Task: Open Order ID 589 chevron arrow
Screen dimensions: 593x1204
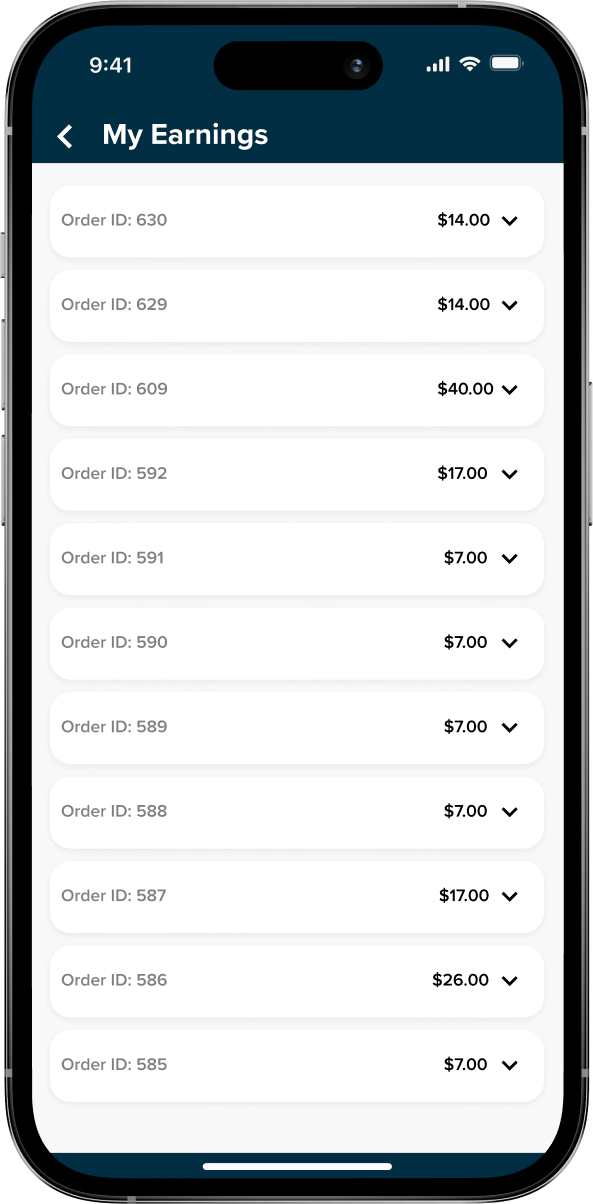Action: click(509, 727)
